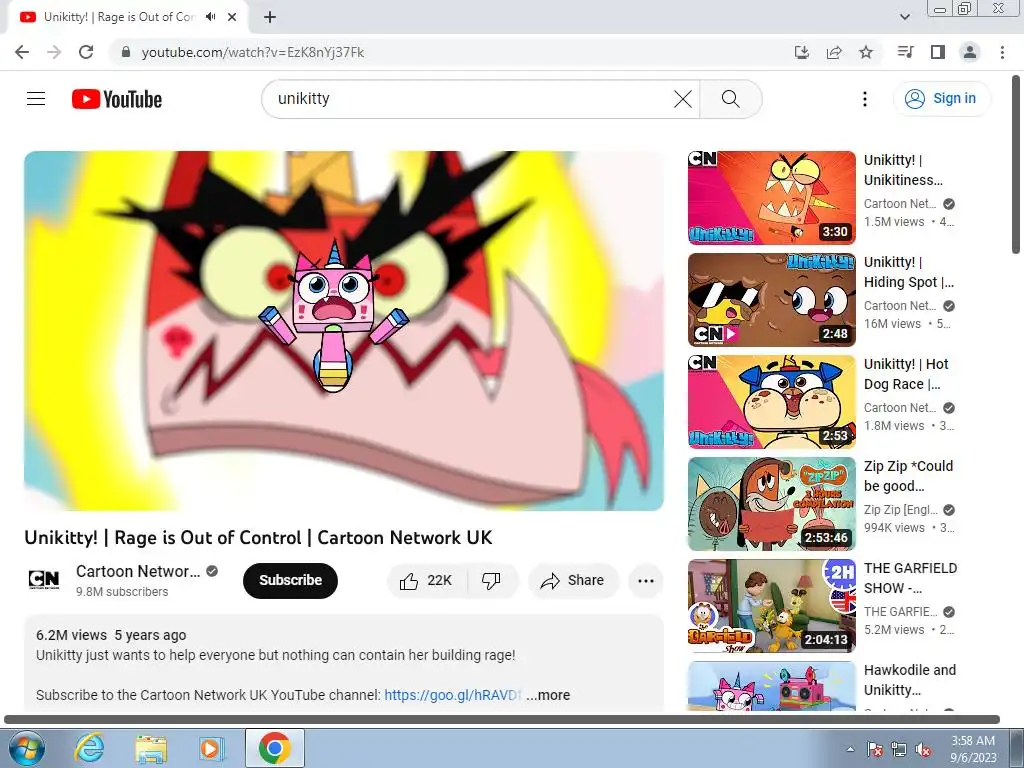Open a new tab with plus
The image size is (1024, 768).
click(270, 18)
